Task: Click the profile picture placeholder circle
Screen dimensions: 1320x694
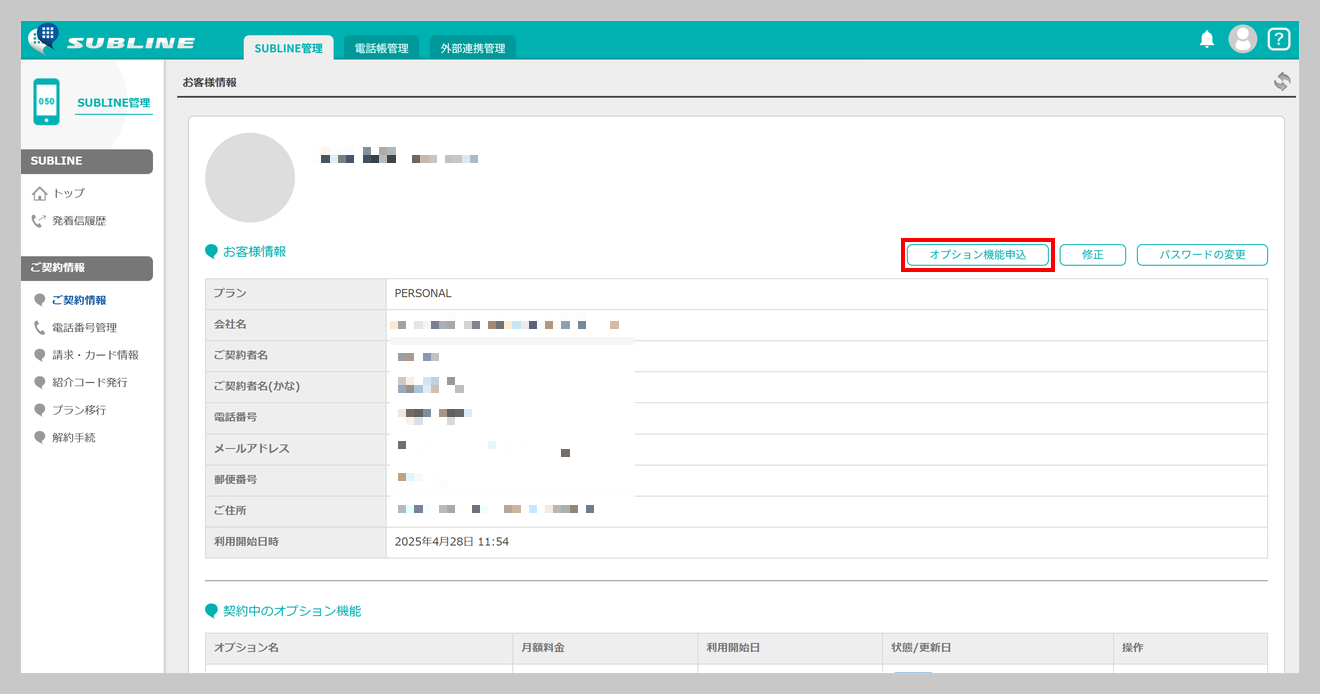Action: pos(250,178)
